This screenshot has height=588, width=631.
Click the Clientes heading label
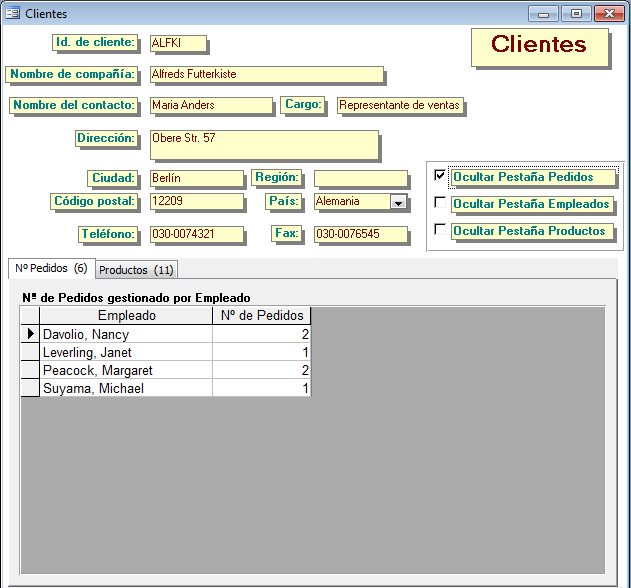point(540,47)
